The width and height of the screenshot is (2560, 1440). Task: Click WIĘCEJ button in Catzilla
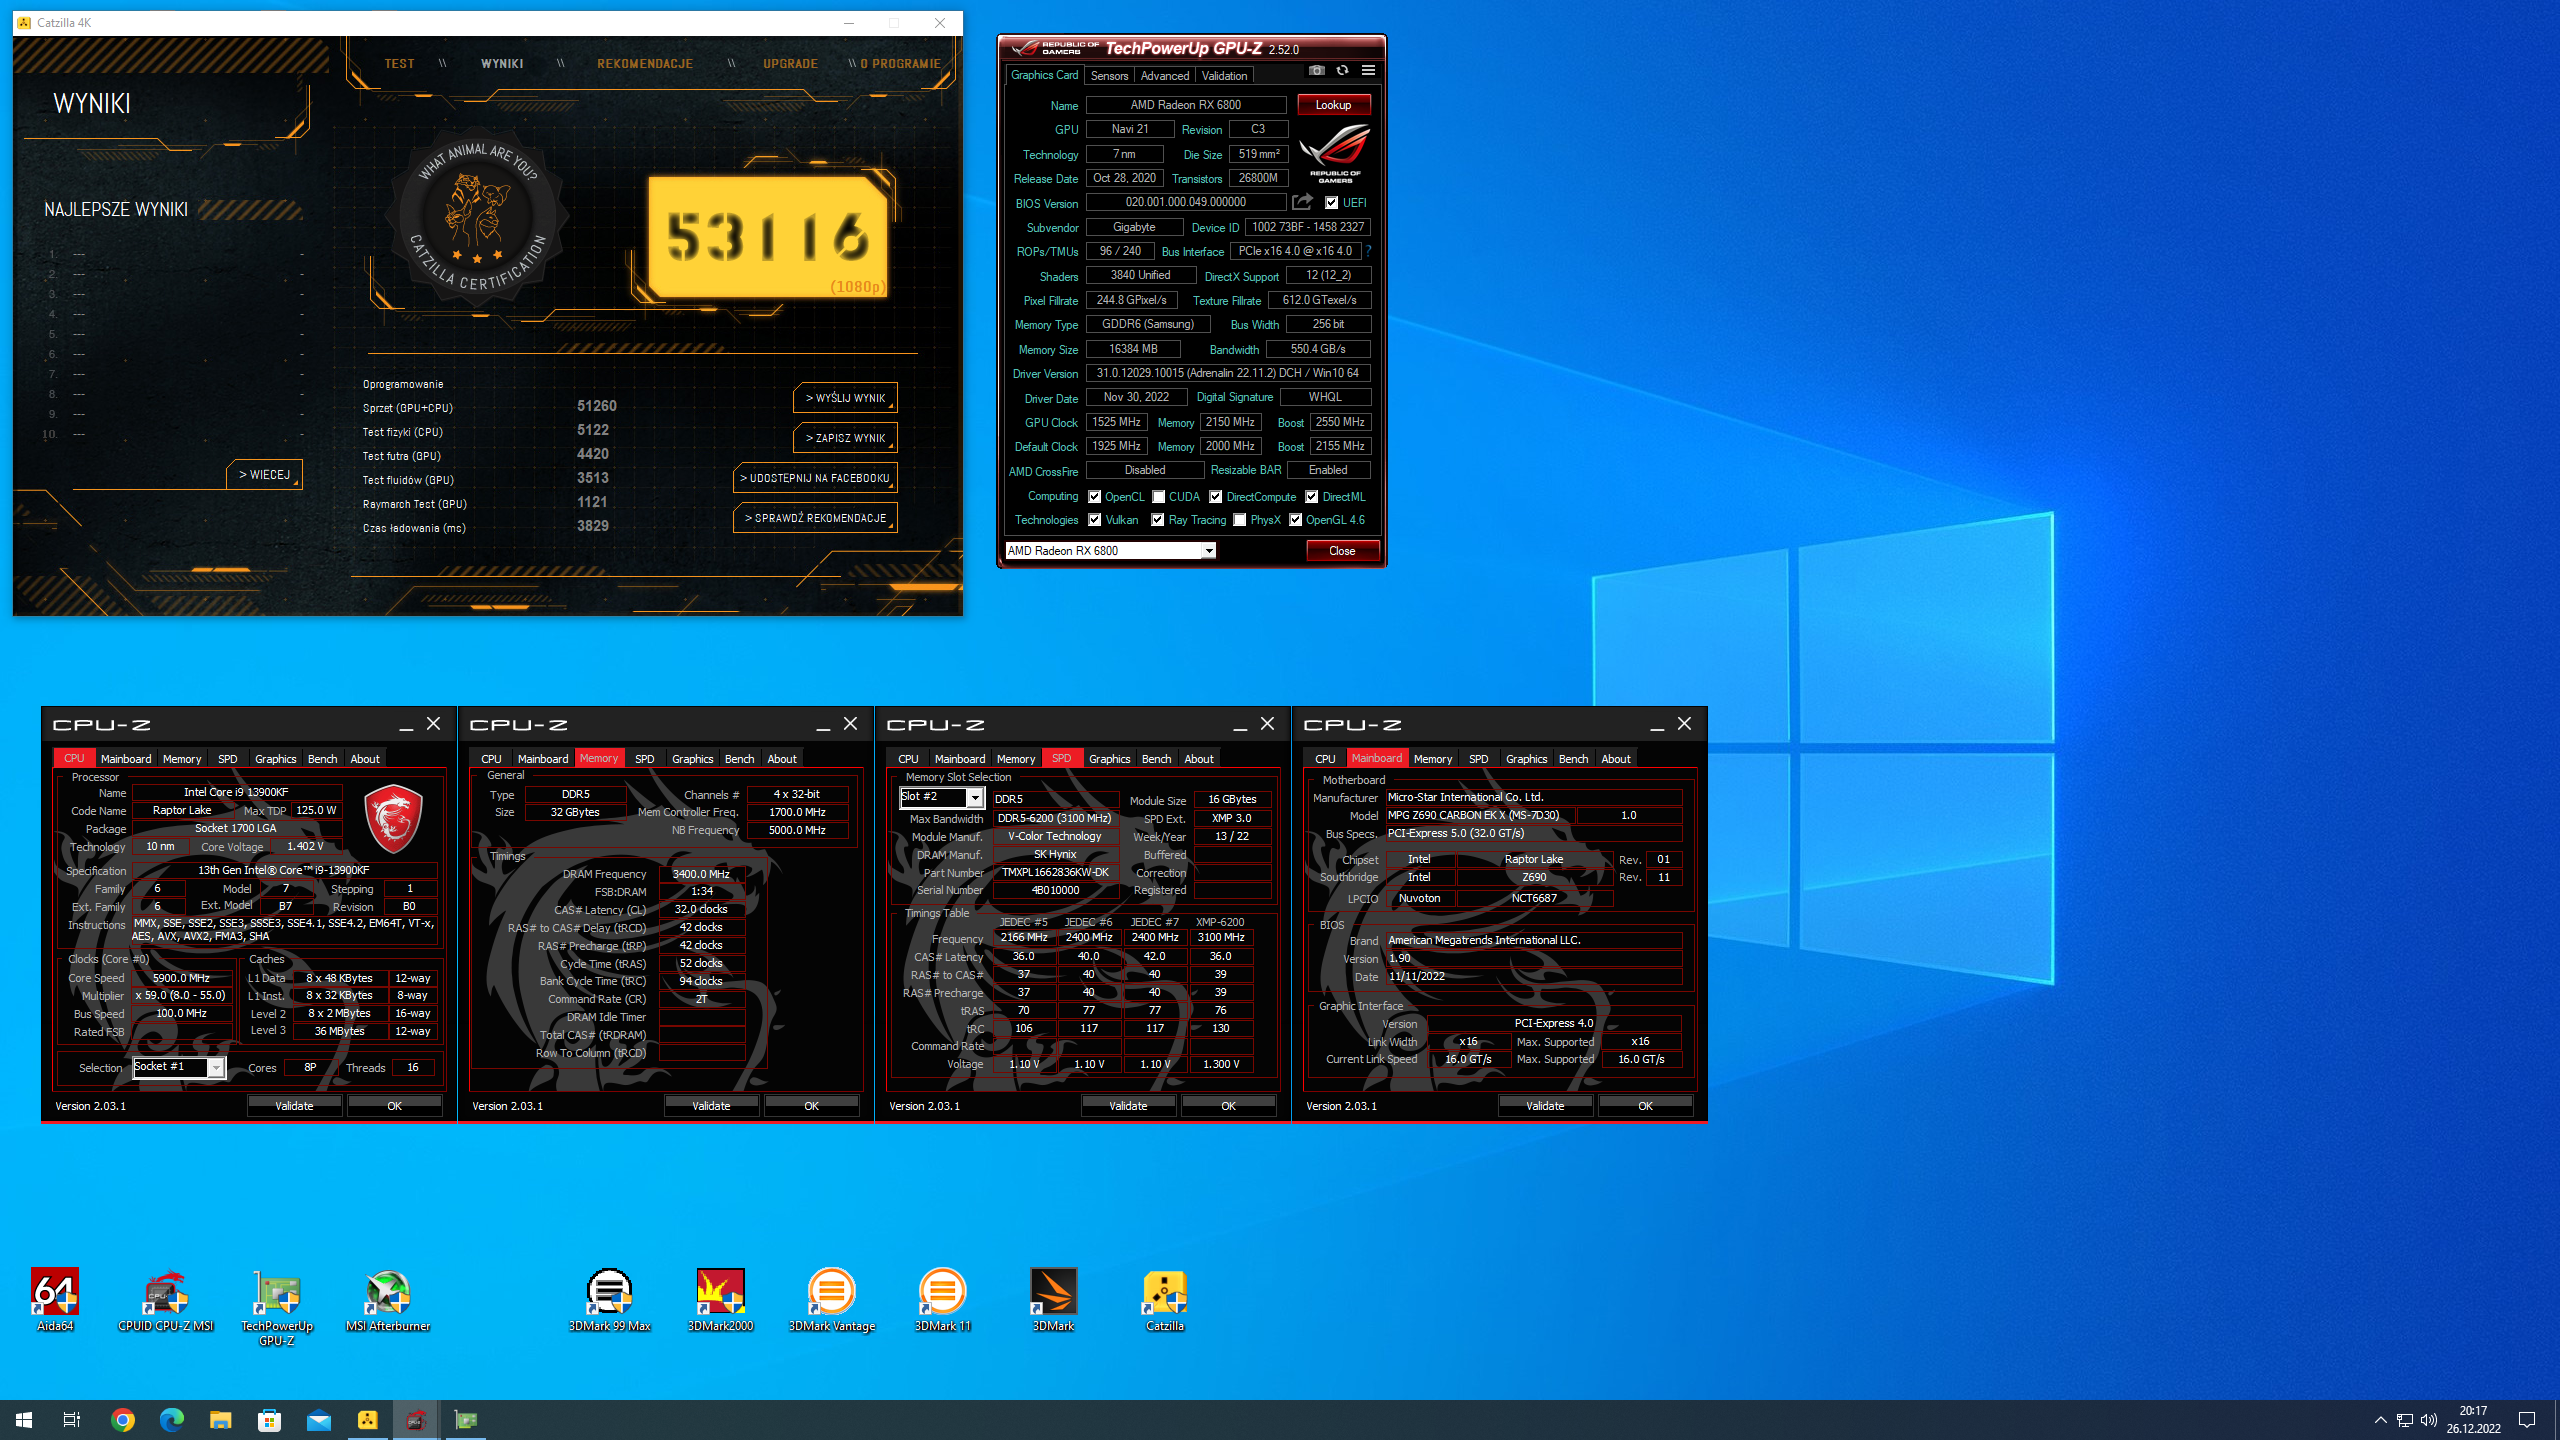click(264, 475)
